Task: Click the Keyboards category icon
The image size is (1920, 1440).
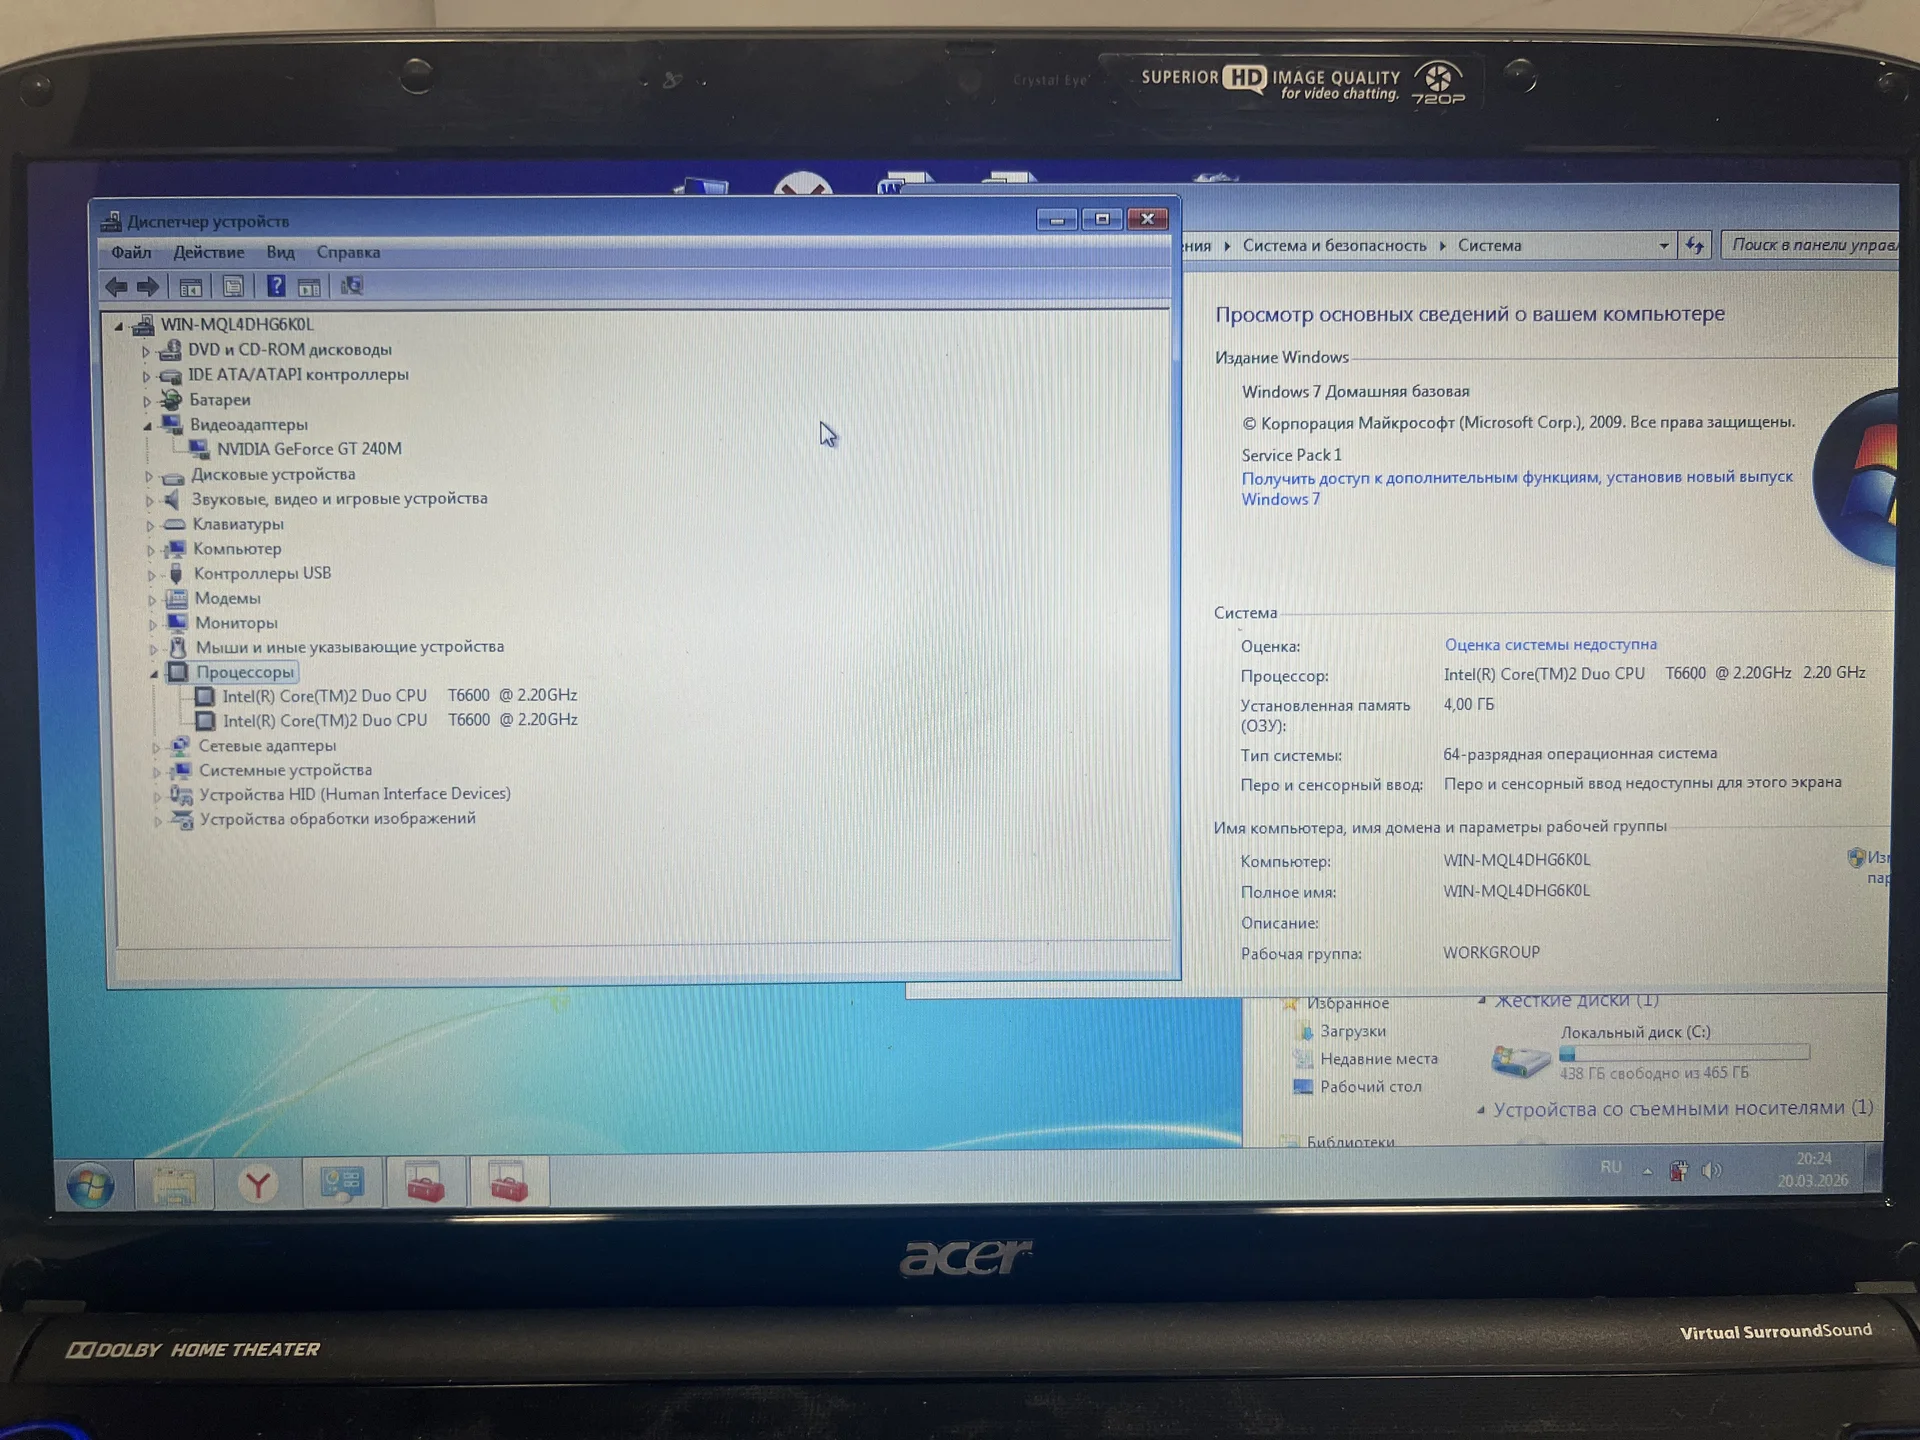Action: [174, 524]
